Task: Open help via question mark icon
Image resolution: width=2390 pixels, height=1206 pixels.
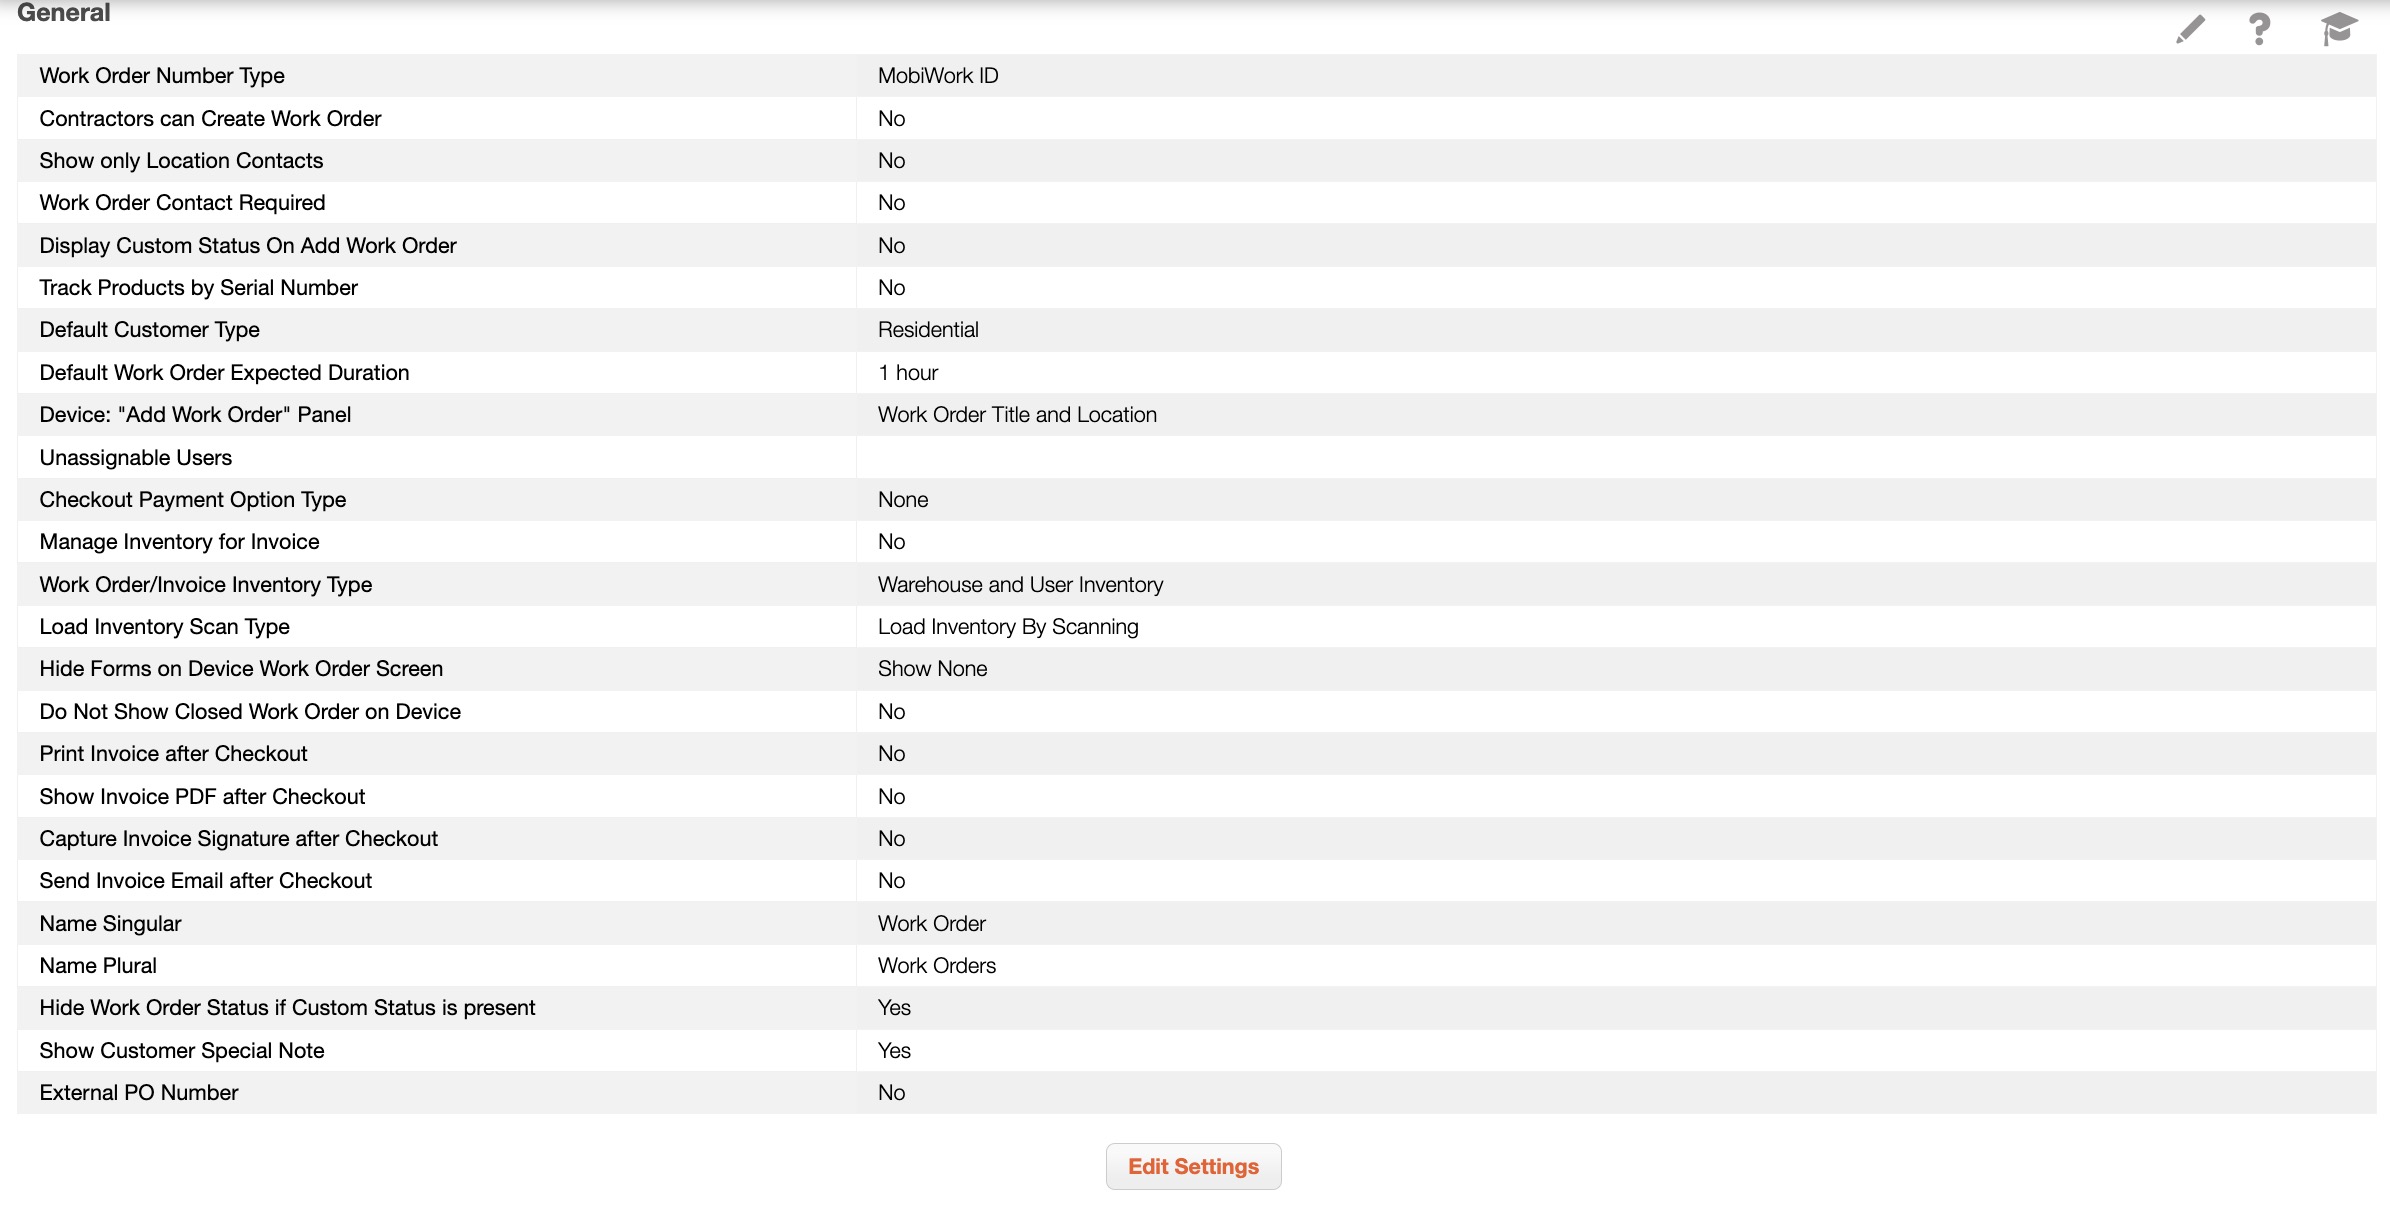Action: 2259,29
